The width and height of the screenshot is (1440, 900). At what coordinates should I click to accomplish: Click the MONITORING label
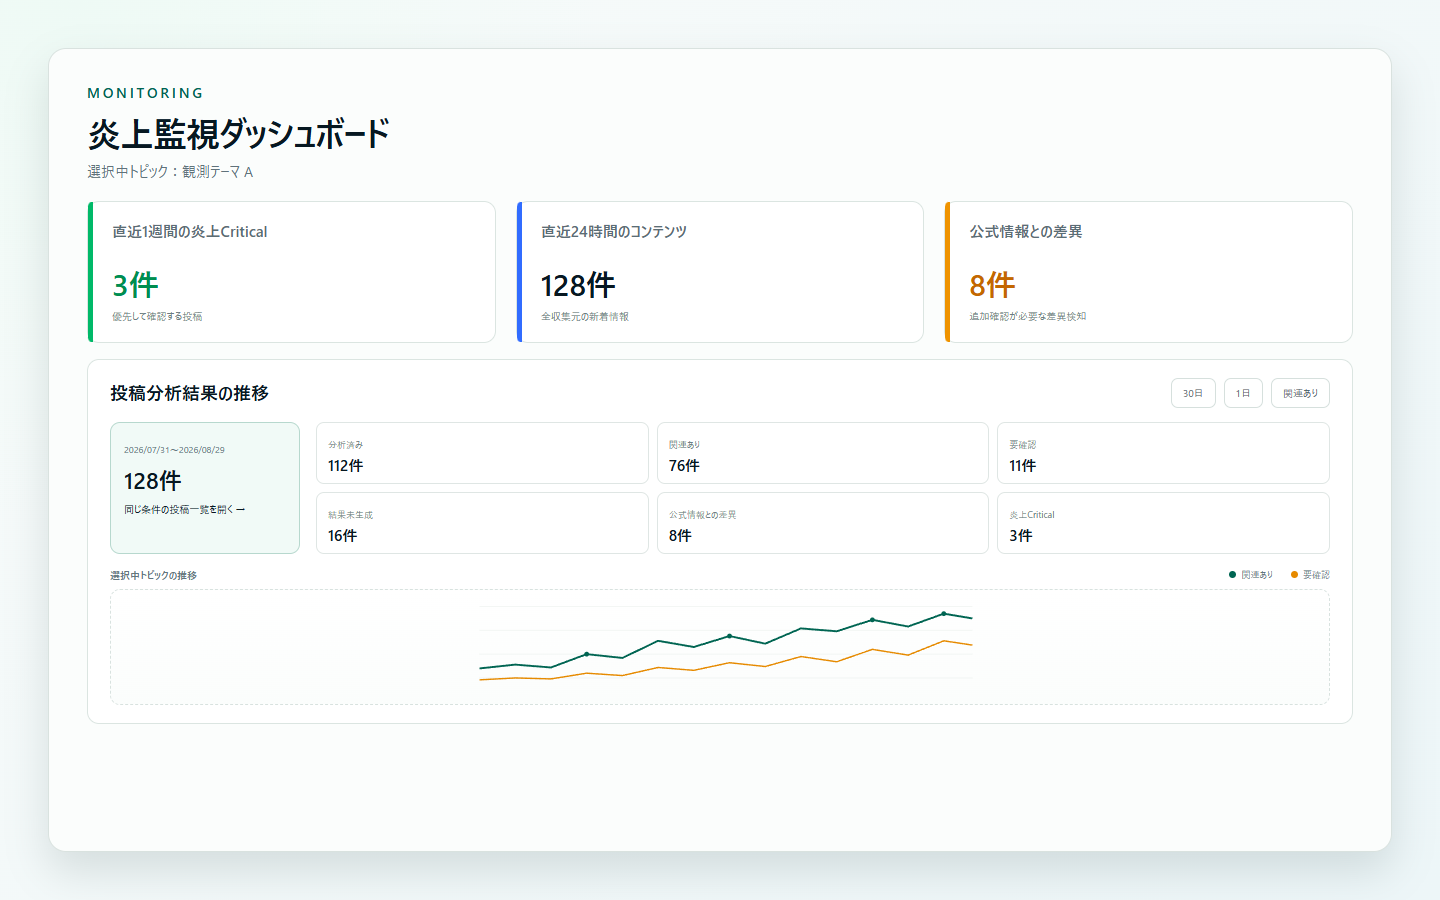146,93
